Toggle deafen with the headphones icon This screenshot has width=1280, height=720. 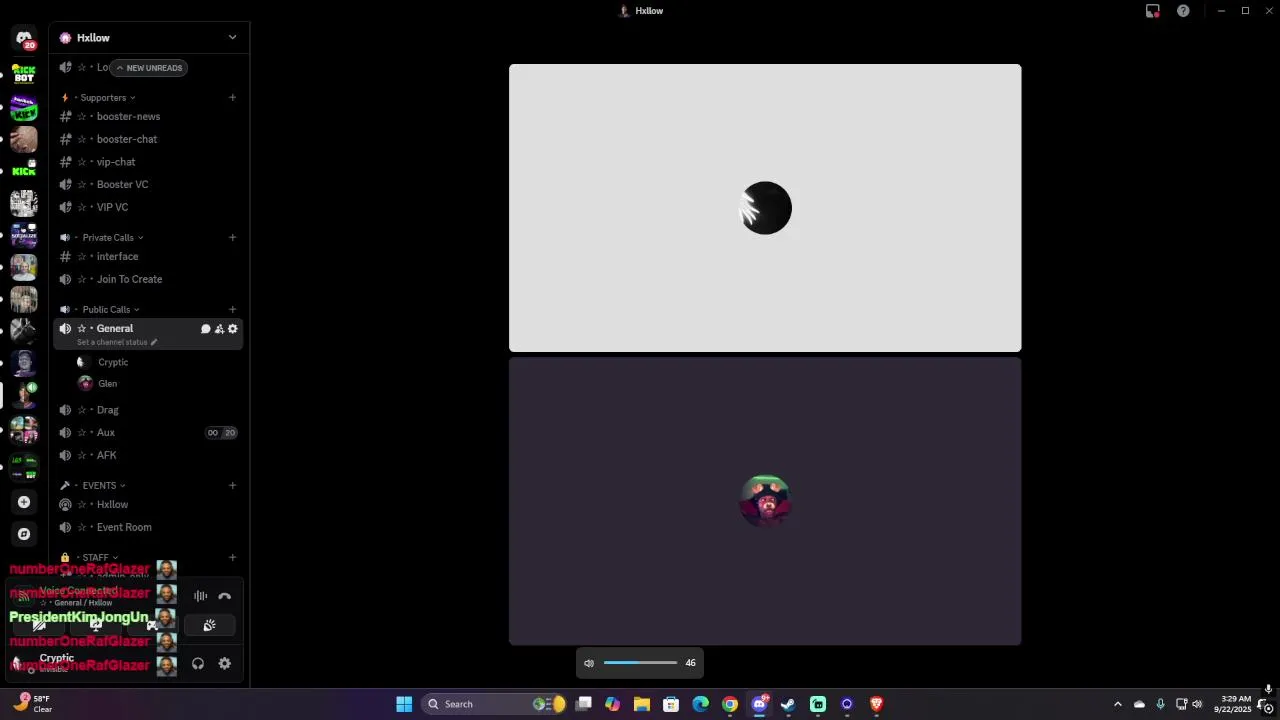pyautogui.click(x=198, y=663)
